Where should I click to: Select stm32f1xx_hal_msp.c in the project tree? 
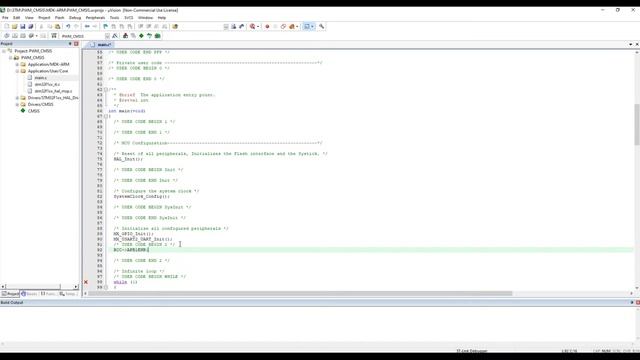[53, 91]
